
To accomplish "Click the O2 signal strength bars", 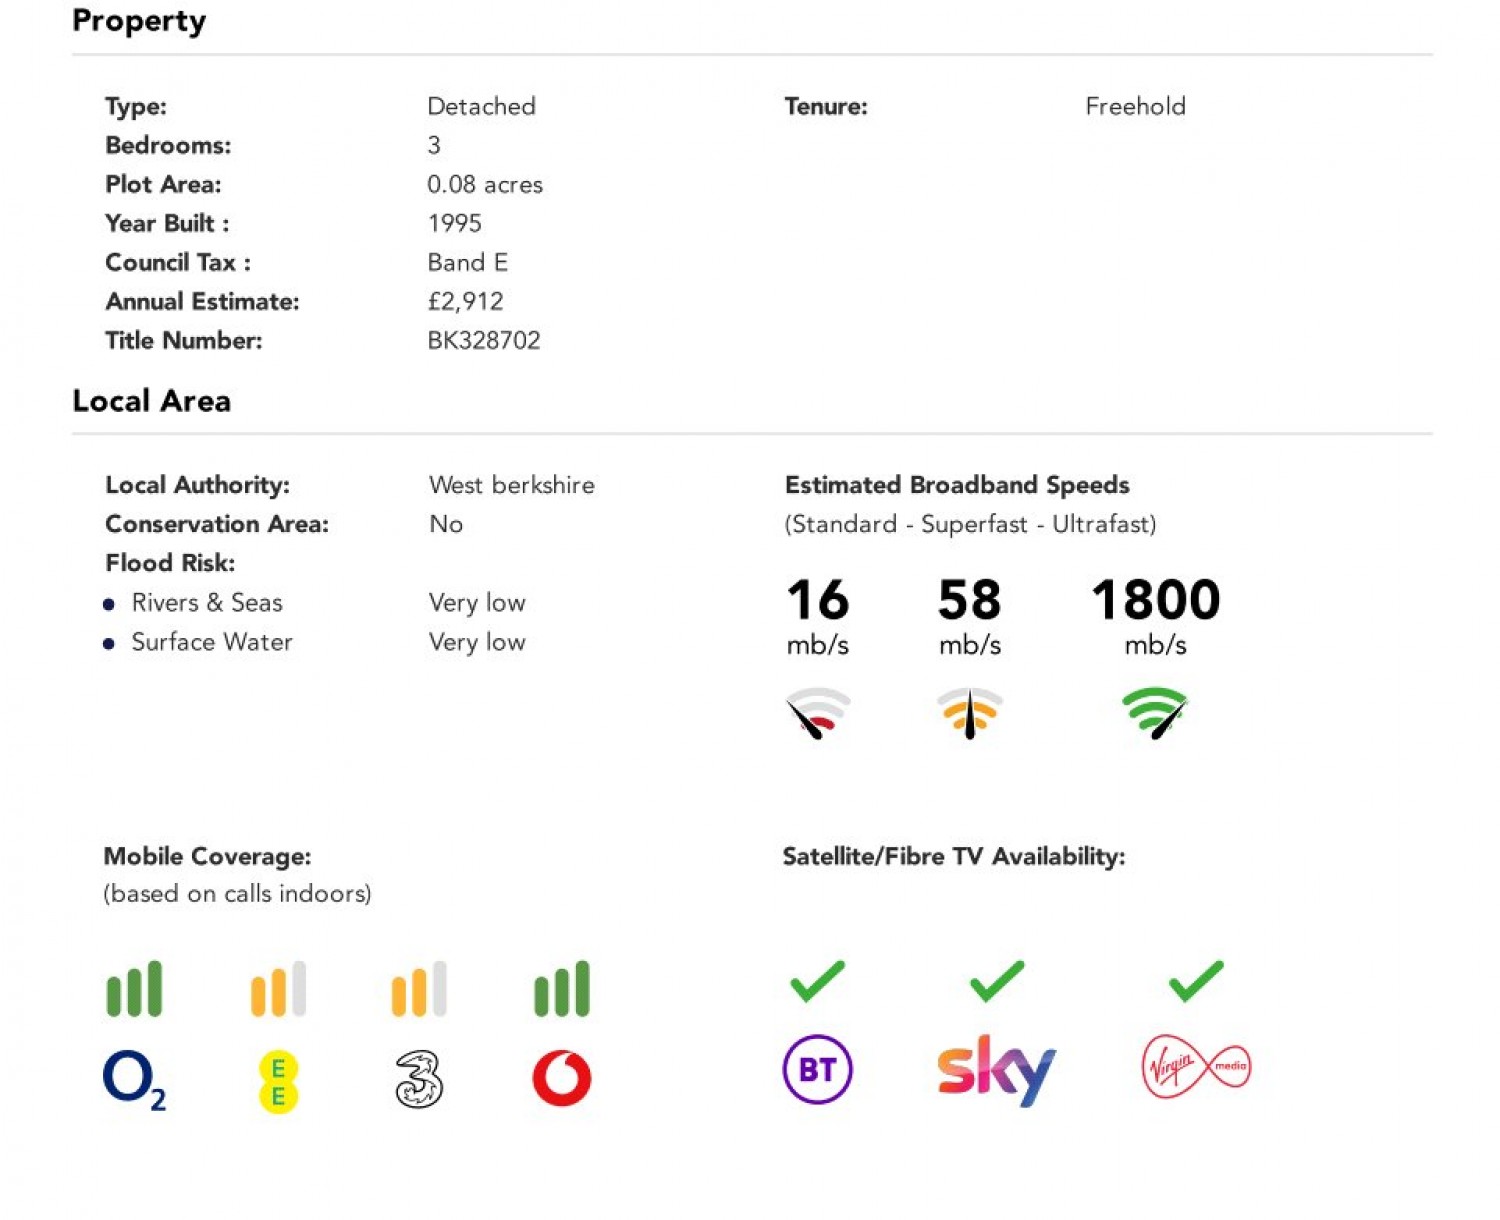I will [x=134, y=989].
